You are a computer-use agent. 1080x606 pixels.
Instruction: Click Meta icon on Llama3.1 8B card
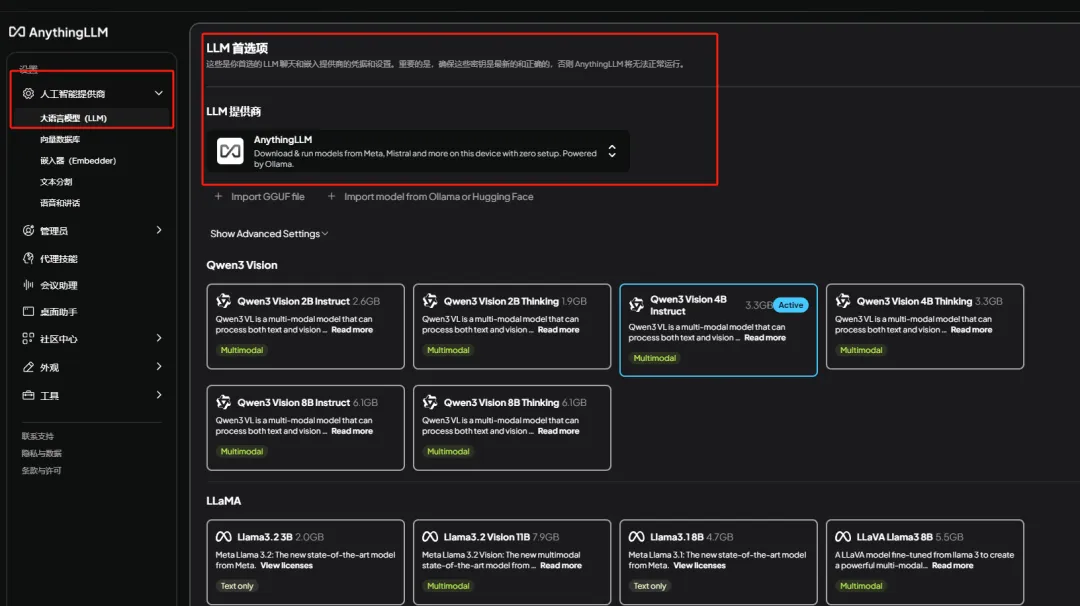coord(636,536)
